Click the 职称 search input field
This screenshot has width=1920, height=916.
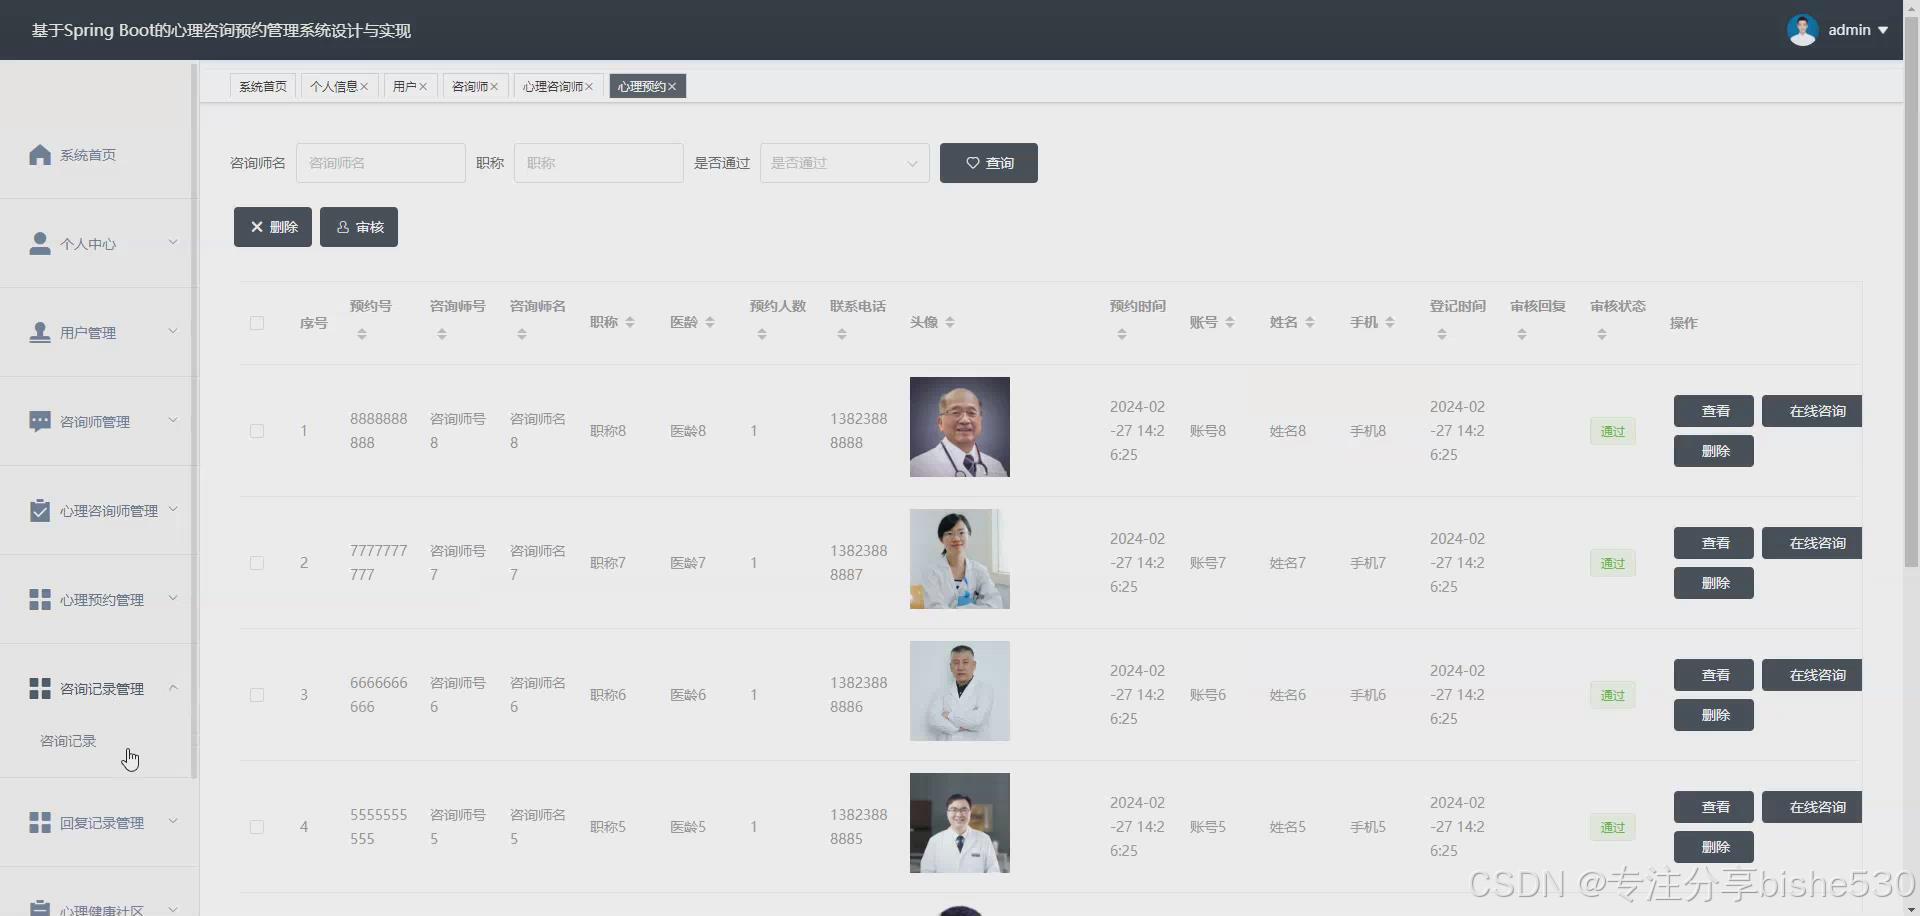coord(599,163)
